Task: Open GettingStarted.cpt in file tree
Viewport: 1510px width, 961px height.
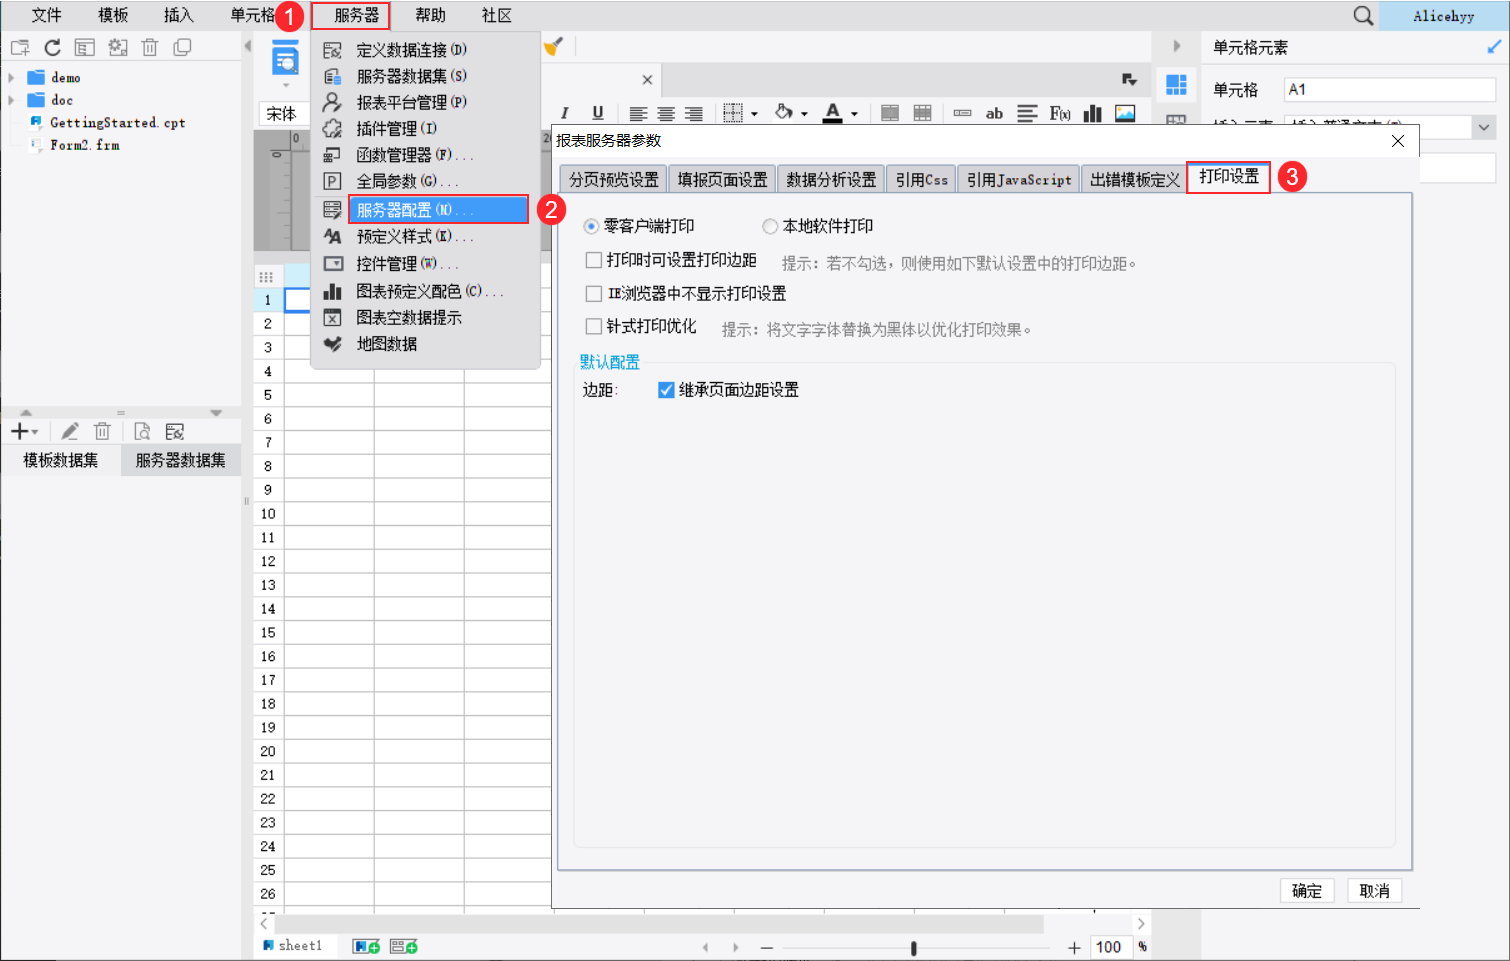Action: [x=117, y=123]
